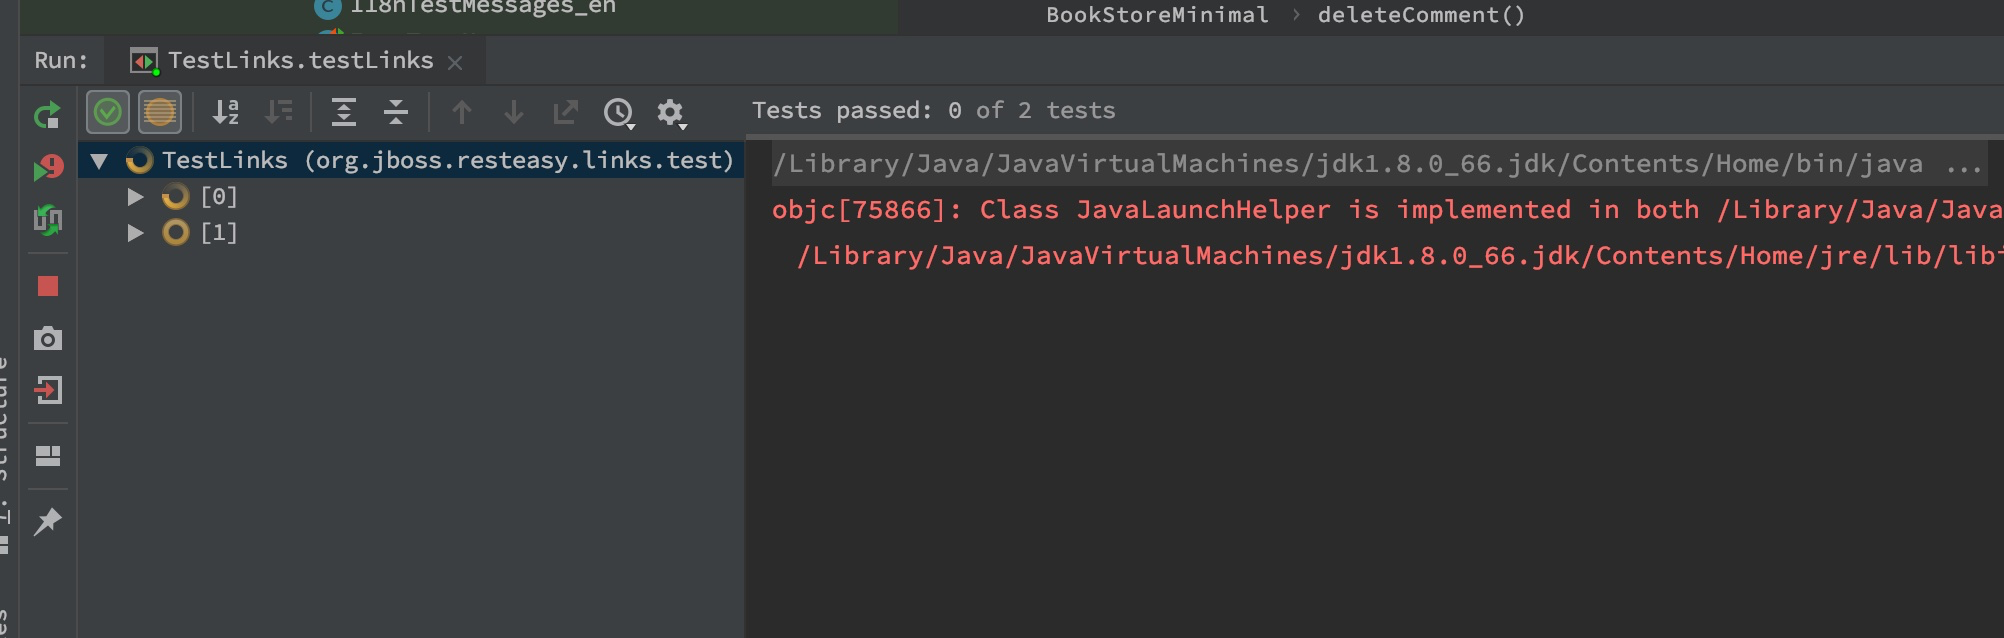
Task: Dump threads with camera icon
Action: pos(47,338)
